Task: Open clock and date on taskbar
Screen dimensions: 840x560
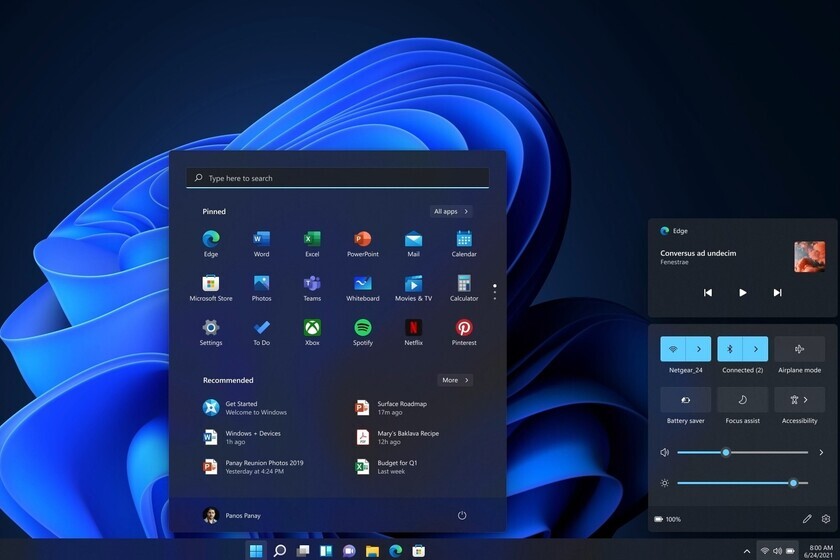Action: pyautogui.click(x=819, y=551)
